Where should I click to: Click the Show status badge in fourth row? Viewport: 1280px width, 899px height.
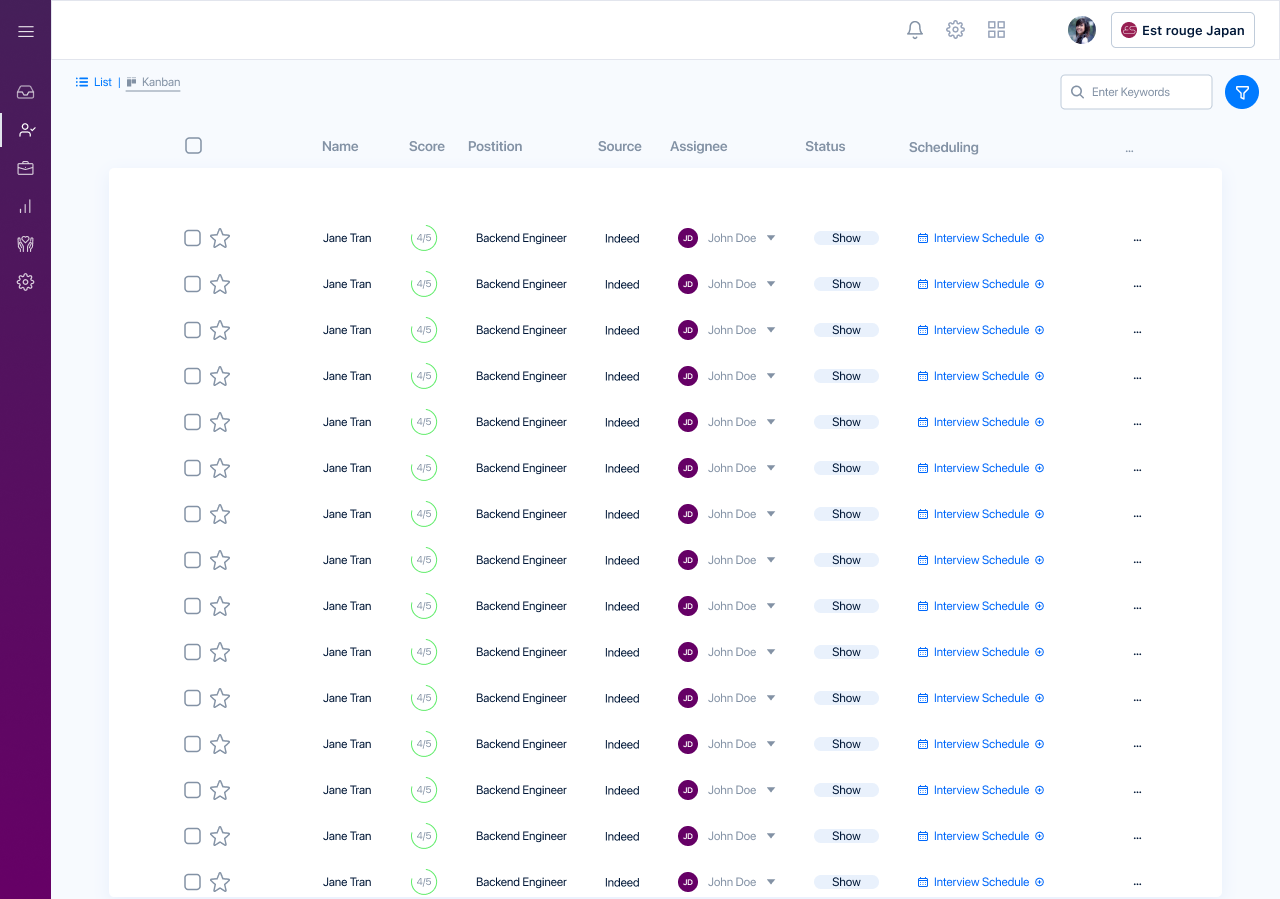click(846, 376)
